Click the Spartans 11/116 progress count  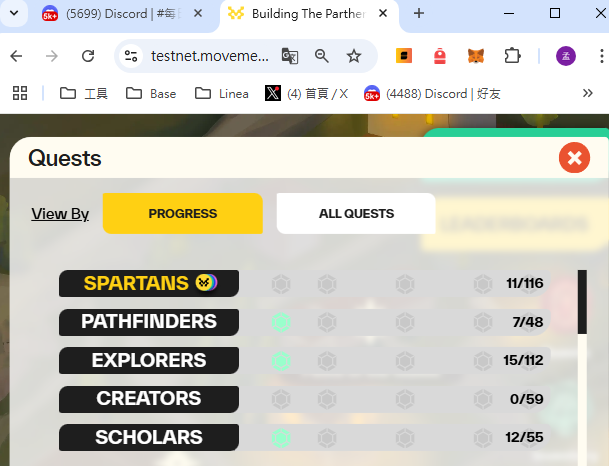pyautogui.click(x=525, y=283)
